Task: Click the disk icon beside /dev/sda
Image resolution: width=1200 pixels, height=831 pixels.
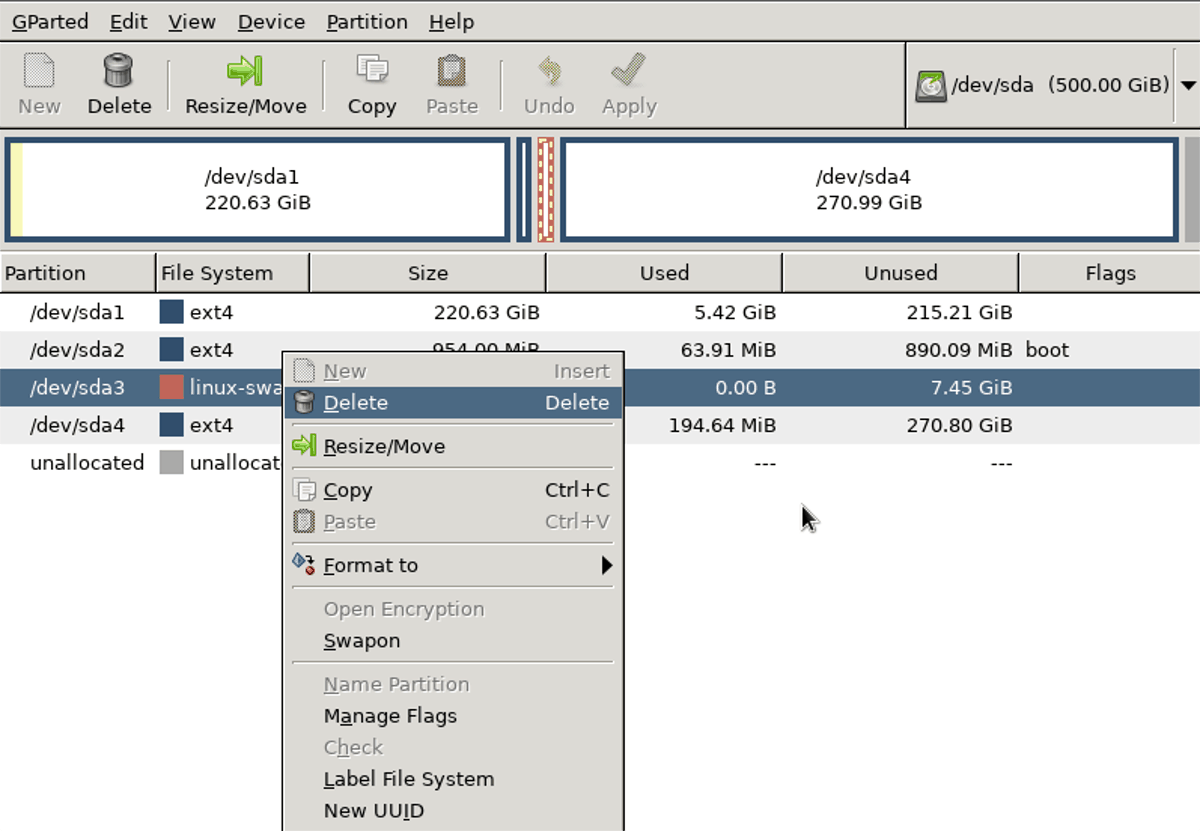Action: (x=931, y=86)
